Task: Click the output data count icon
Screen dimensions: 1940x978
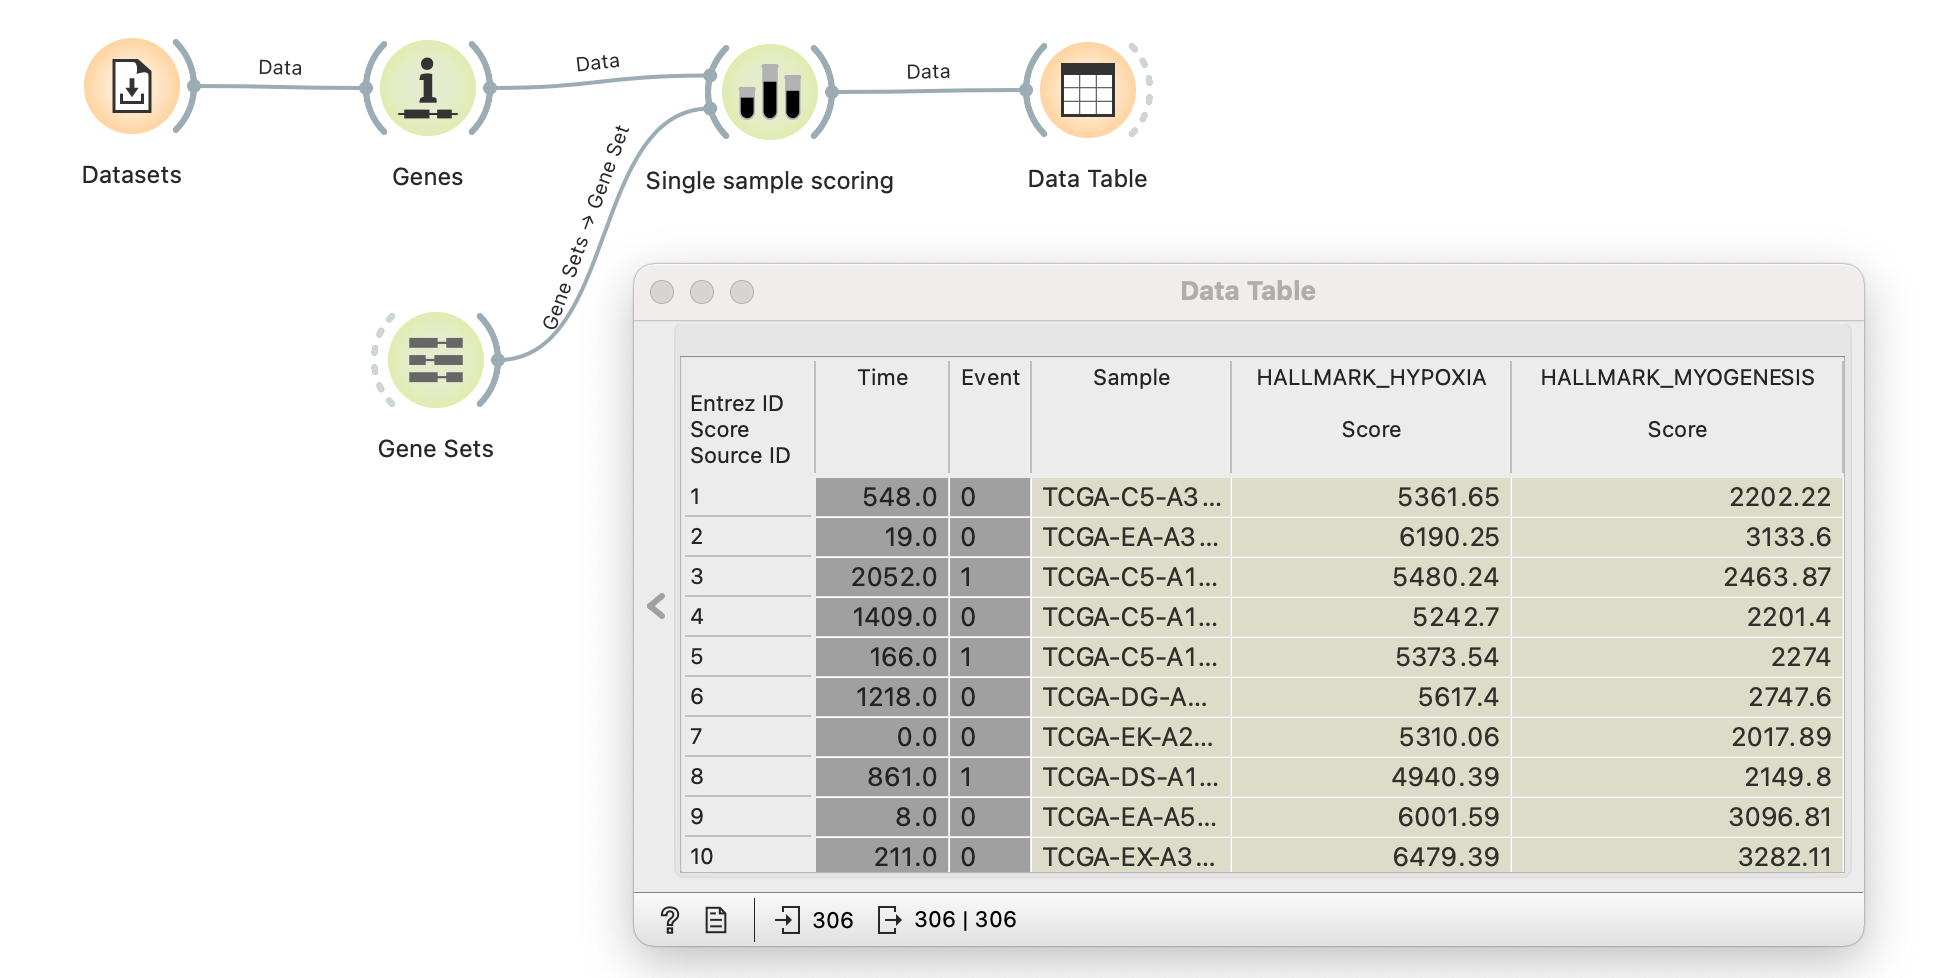Action: coord(888,920)
